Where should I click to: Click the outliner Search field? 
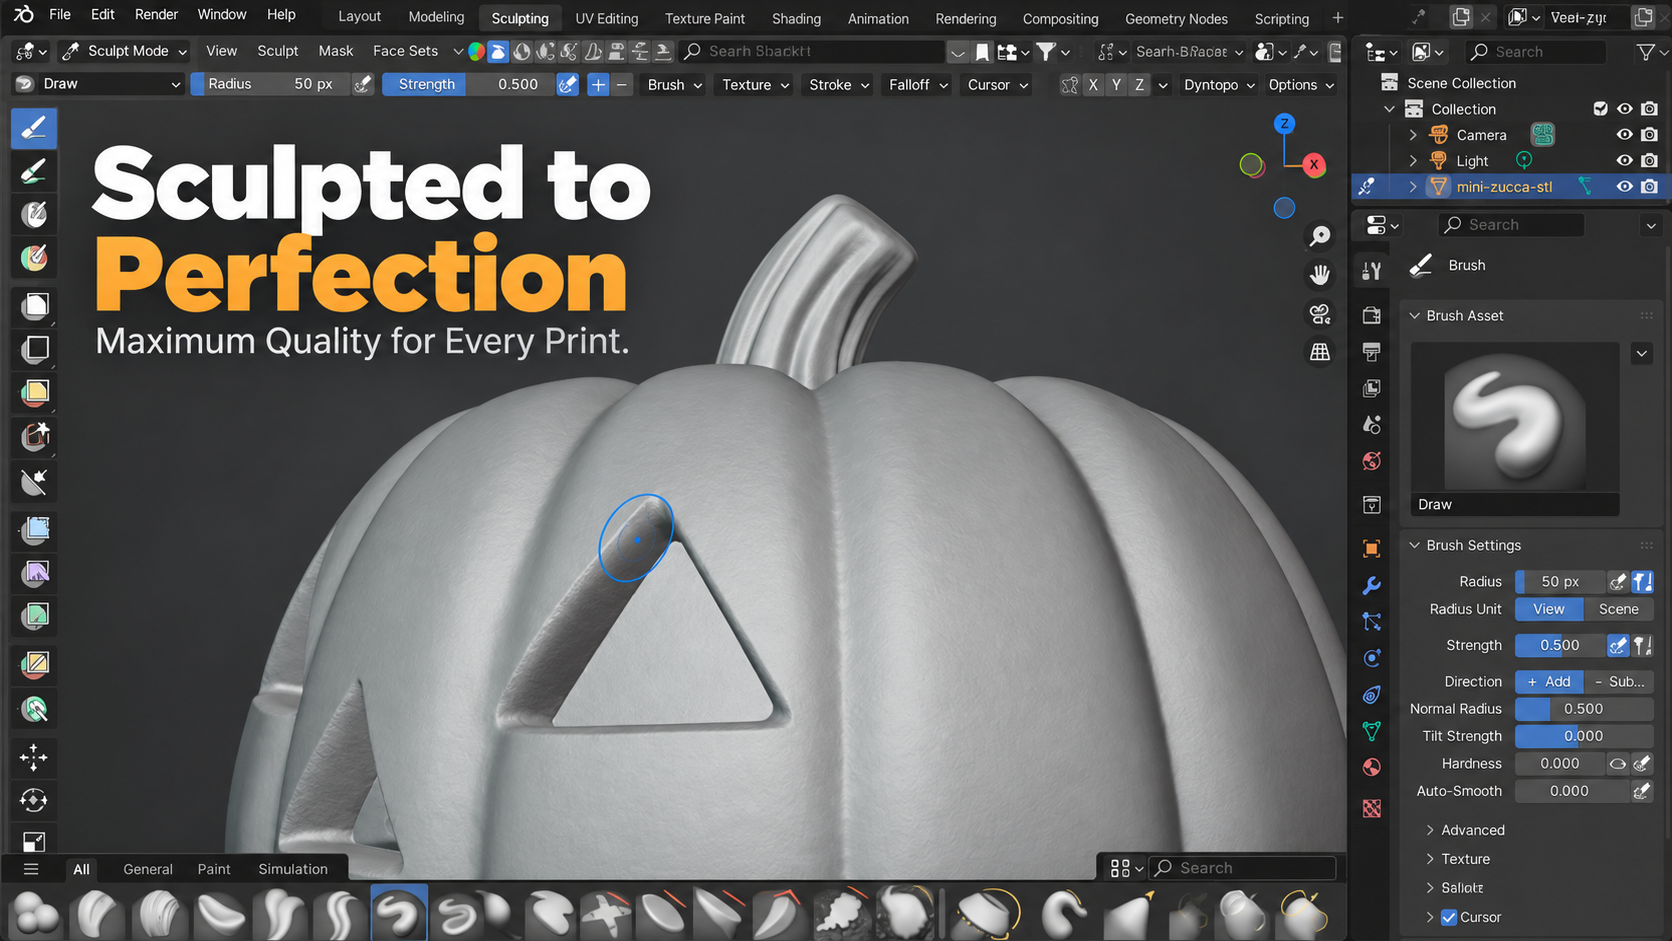coord(1537,51)
